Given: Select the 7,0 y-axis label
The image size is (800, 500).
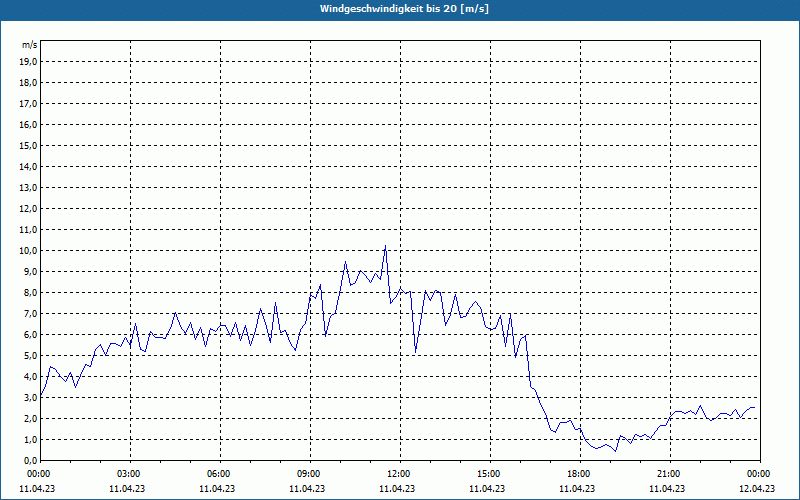Looking at the screenshot, I should click(30, 313).
